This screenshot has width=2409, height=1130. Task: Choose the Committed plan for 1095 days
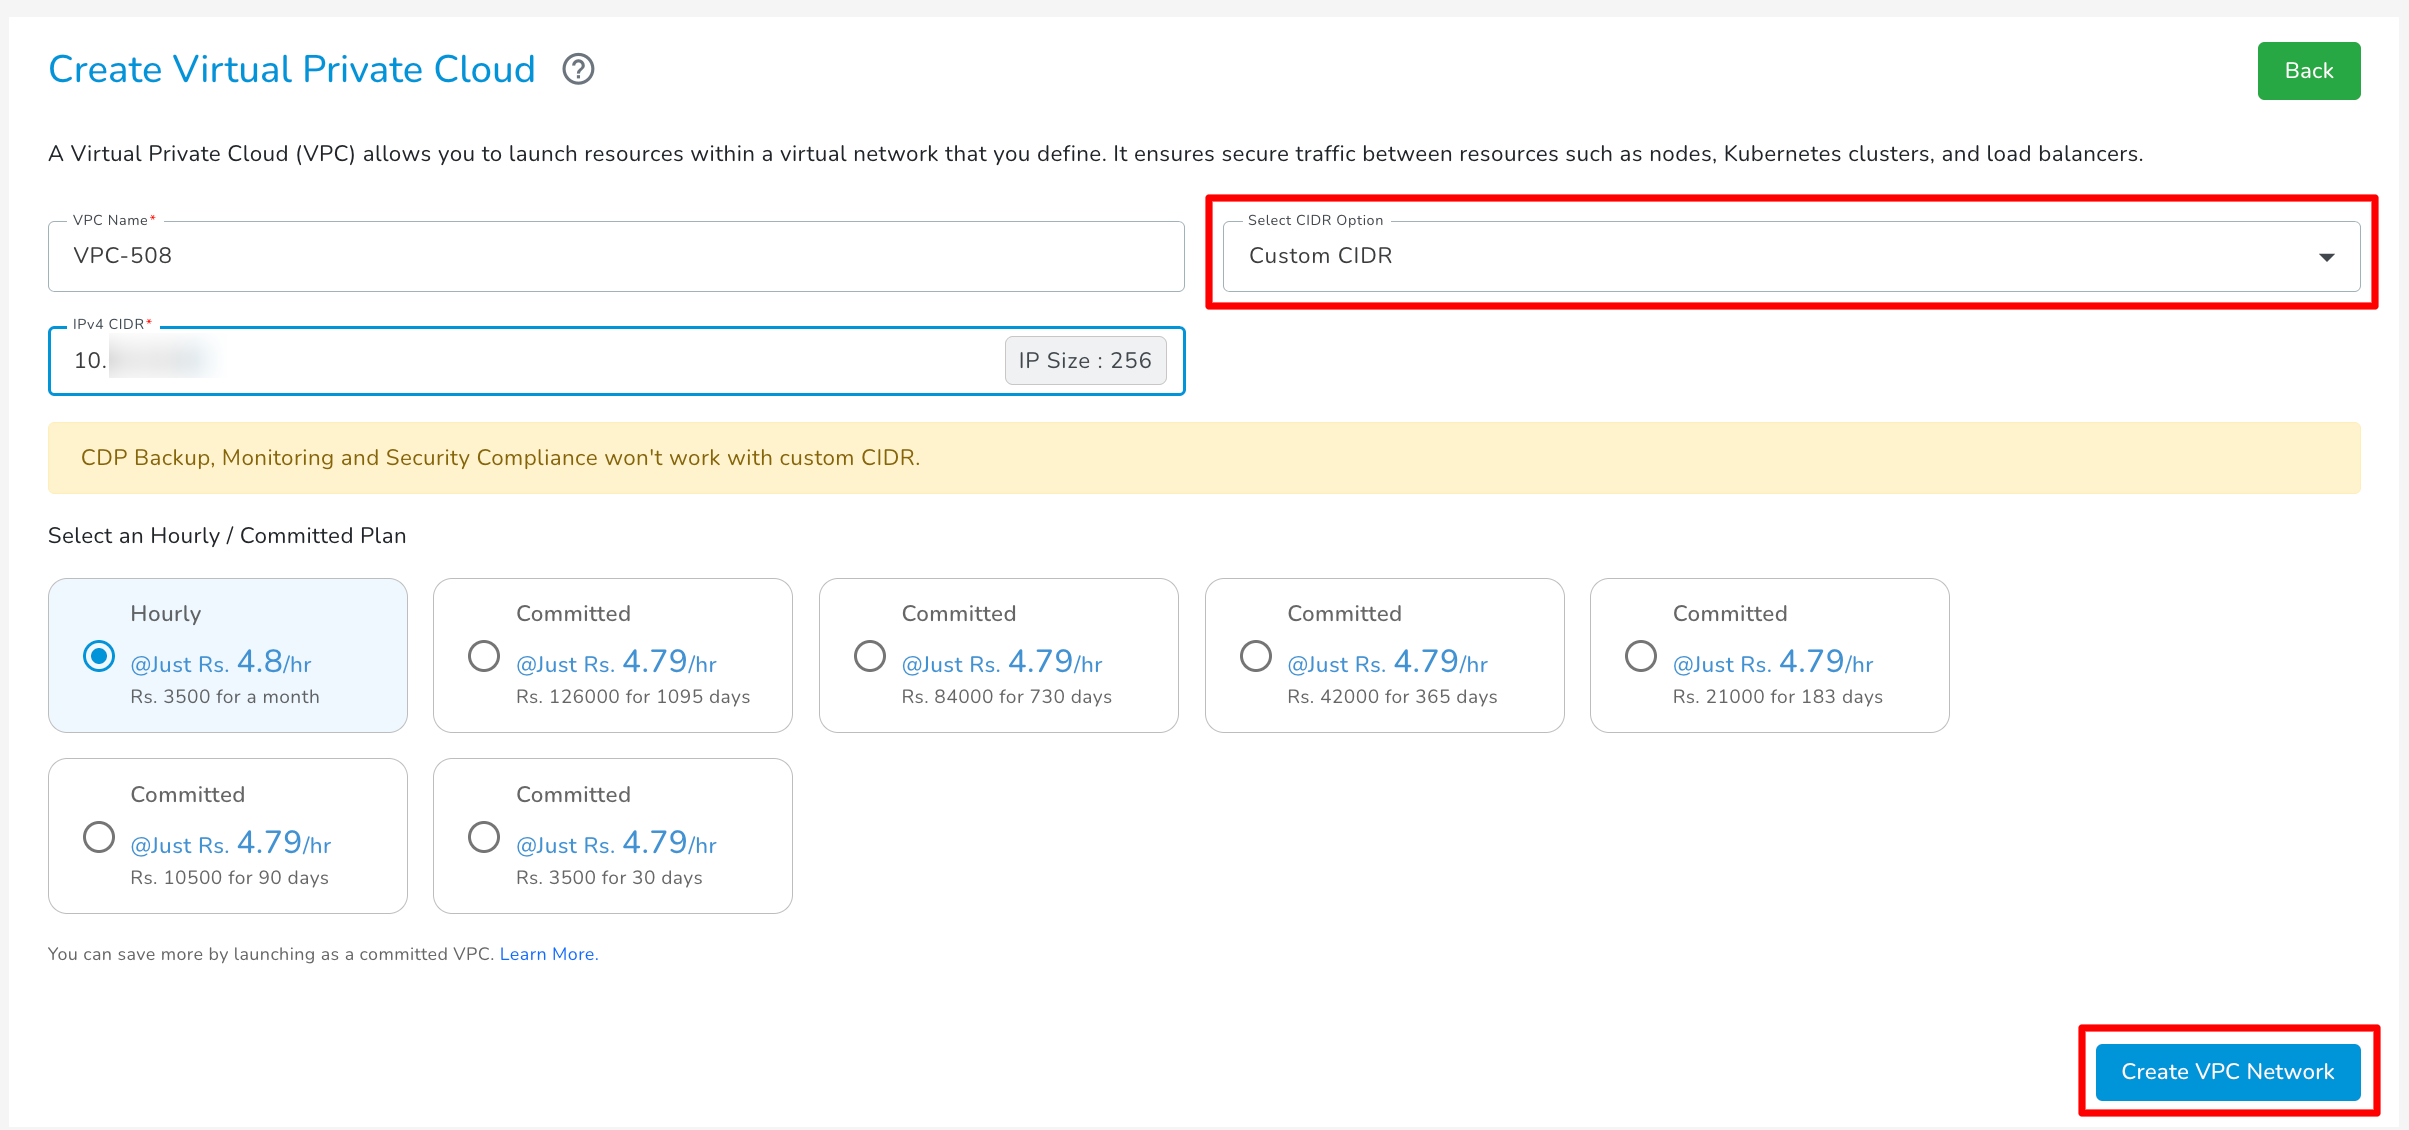[x=484, y=656]
